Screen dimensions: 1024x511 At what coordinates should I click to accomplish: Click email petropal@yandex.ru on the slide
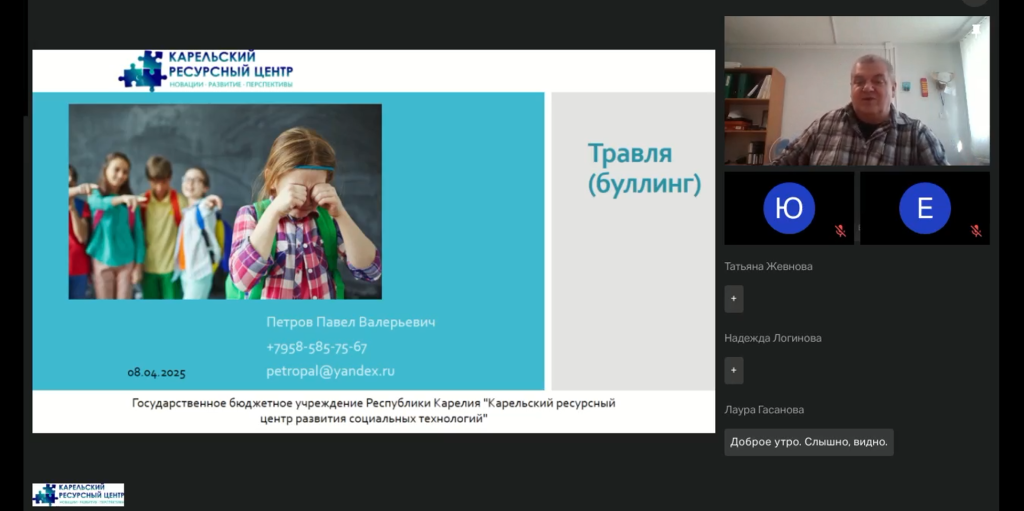[x=330, y=371]
